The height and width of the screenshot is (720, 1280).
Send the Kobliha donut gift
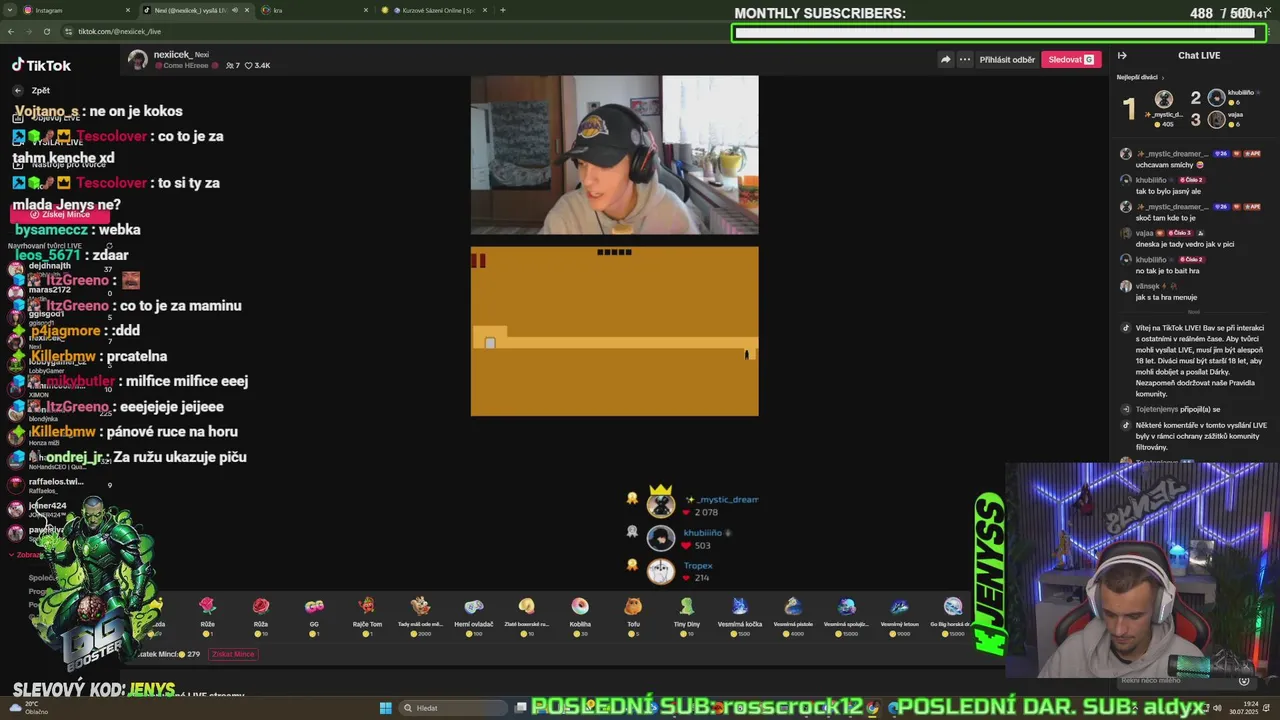pyautogui.click(x=580, y=617)
